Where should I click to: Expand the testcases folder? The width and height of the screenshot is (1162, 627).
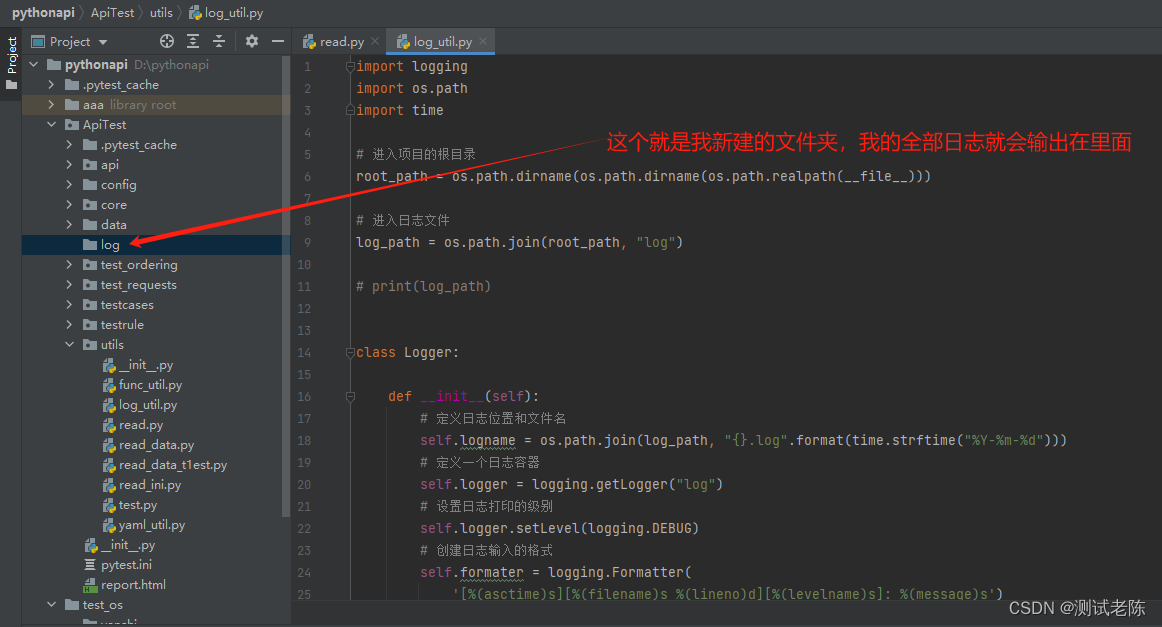pos(70,305)
